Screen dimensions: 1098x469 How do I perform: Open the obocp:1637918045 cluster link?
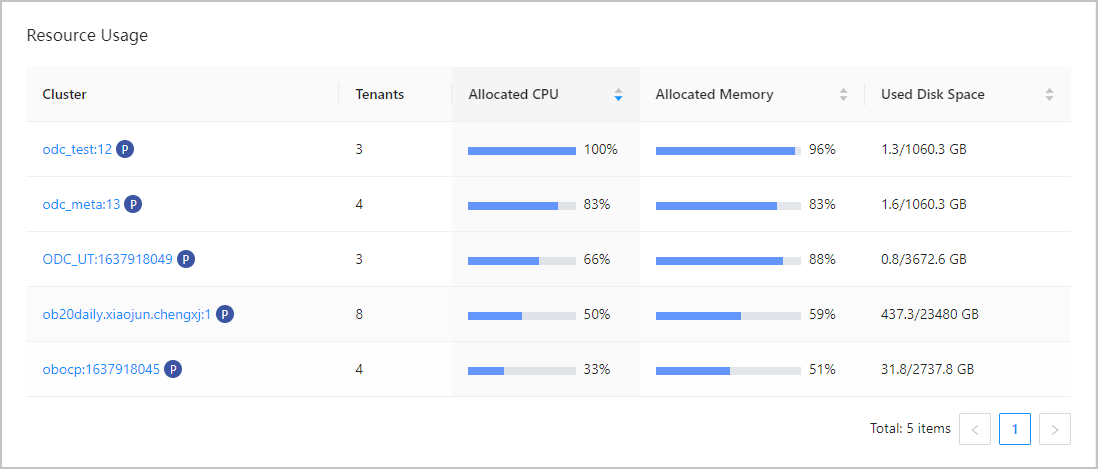[101, 369]
